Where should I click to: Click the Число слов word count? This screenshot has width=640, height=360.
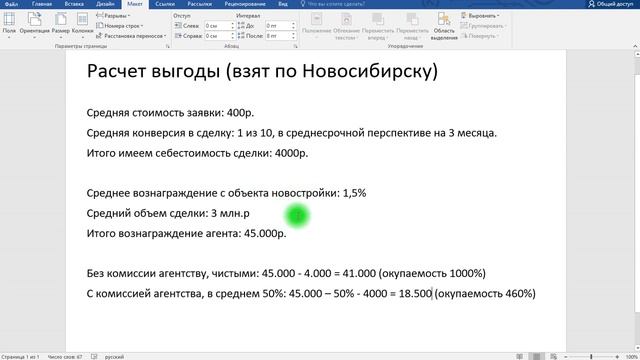pyautogui.click(x=65, y=357)
